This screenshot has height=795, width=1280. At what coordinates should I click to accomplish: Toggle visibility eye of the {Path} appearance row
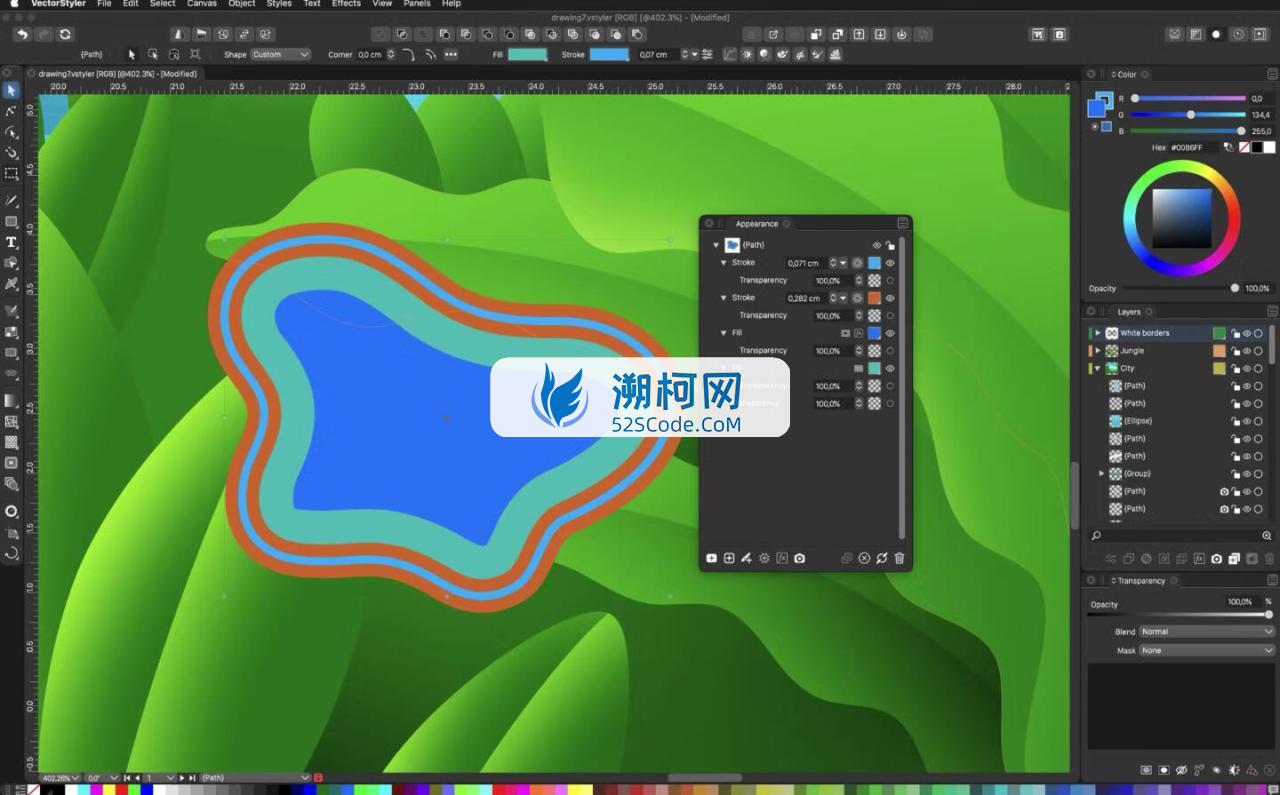tap(877, 245)
